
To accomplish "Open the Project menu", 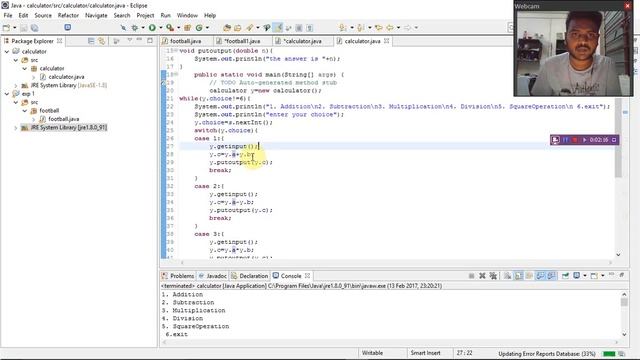I will [x=145, y=15].
